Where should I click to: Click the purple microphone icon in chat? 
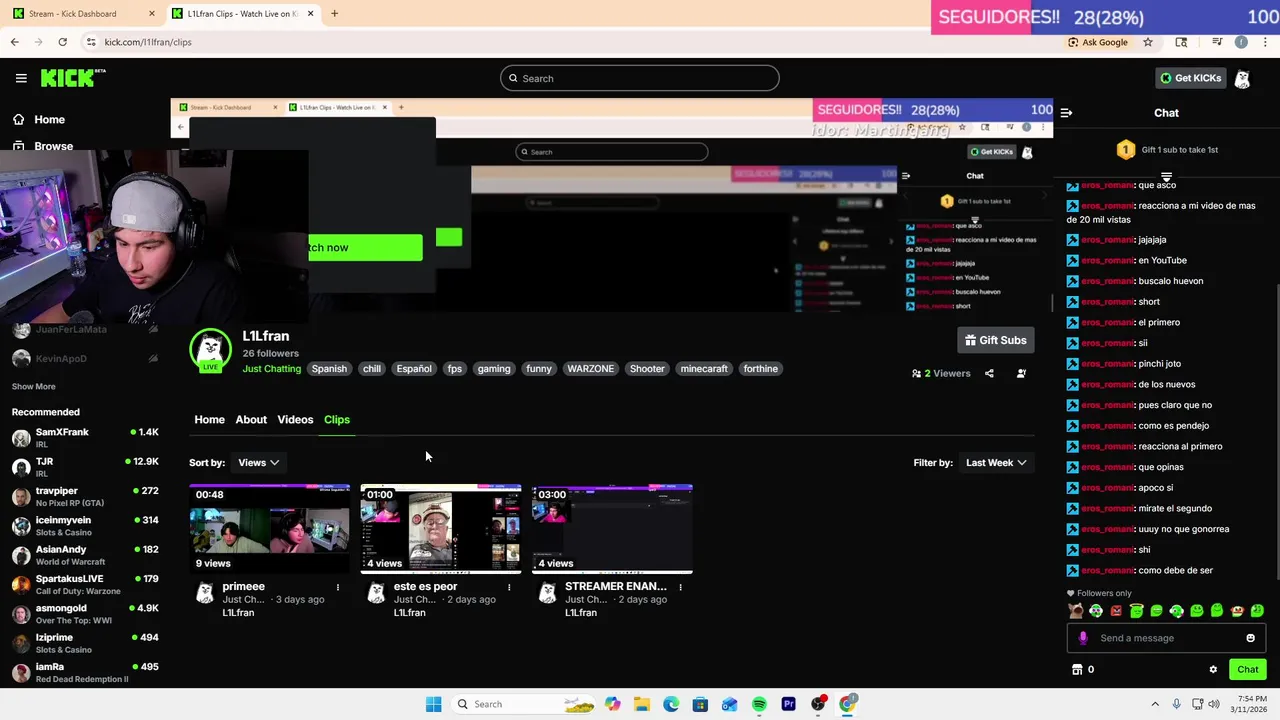pos(1083,638)
